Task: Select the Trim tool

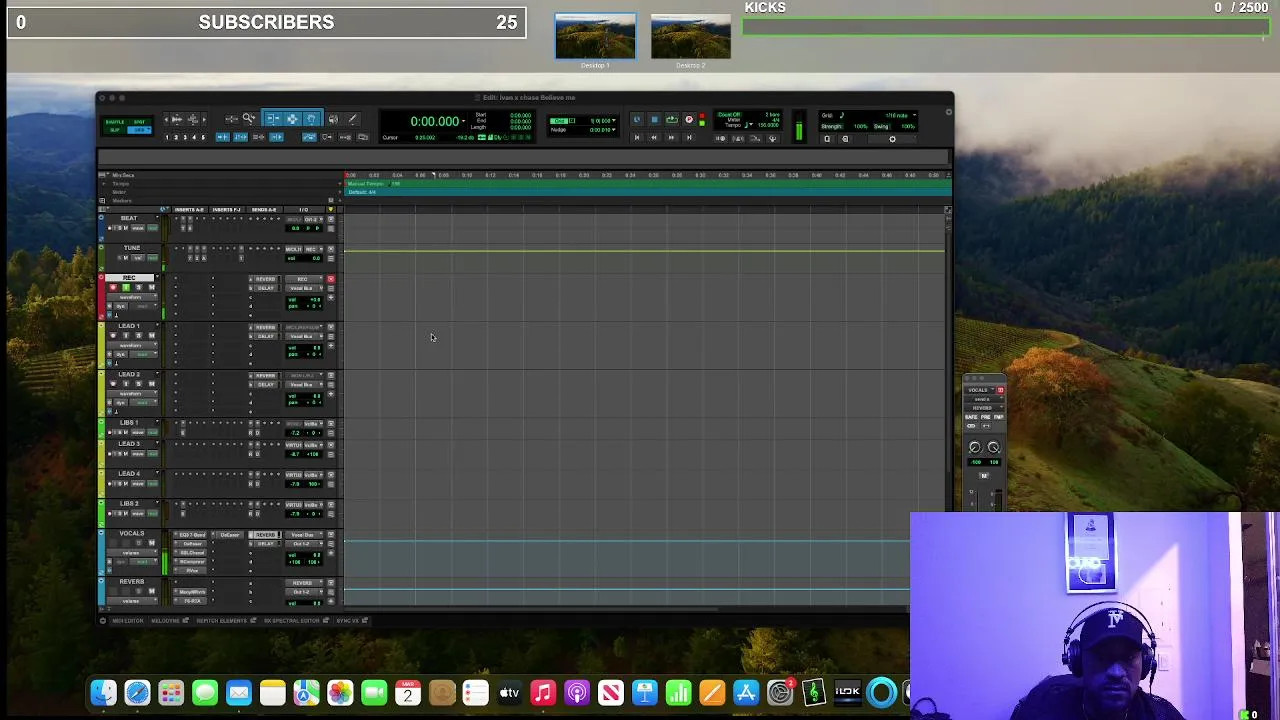Action: coord(273,118)
